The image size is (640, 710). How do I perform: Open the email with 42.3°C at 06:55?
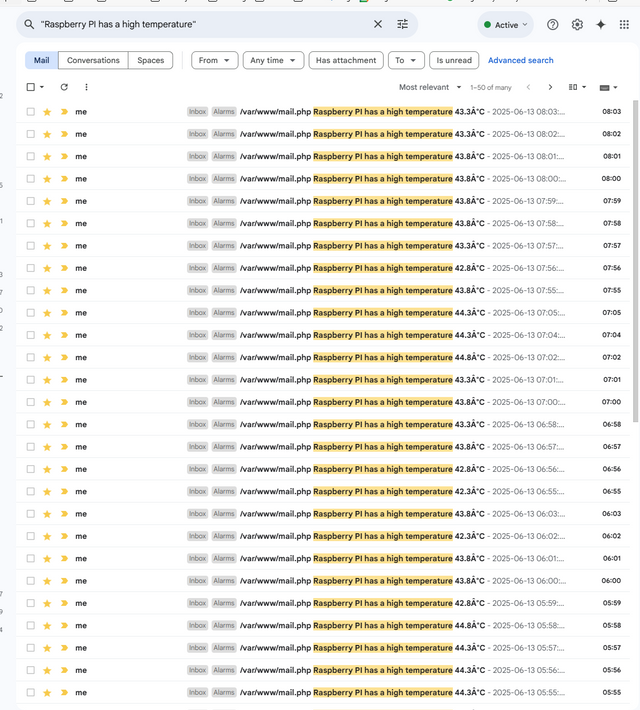[323, 491]
